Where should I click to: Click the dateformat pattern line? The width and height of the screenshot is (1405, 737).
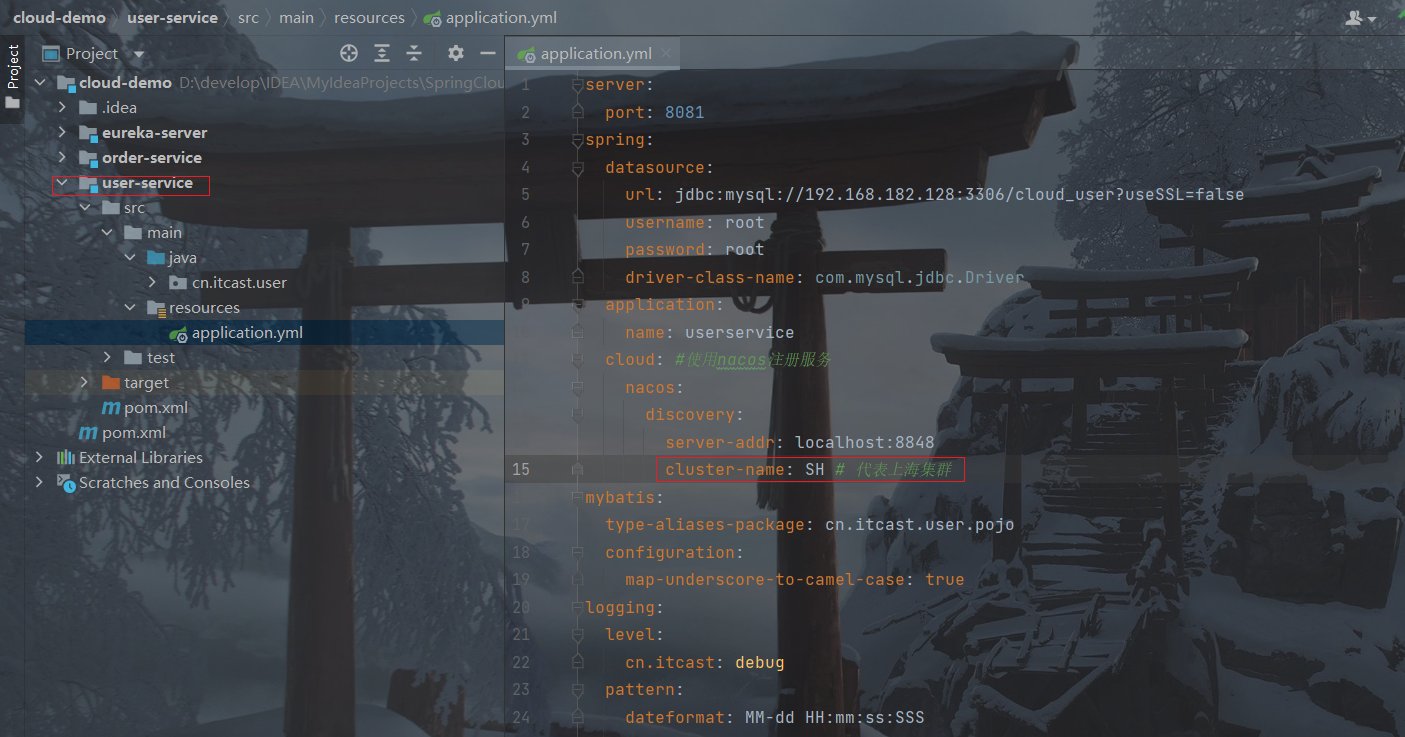pyautogui.click(x=775, y=717)
